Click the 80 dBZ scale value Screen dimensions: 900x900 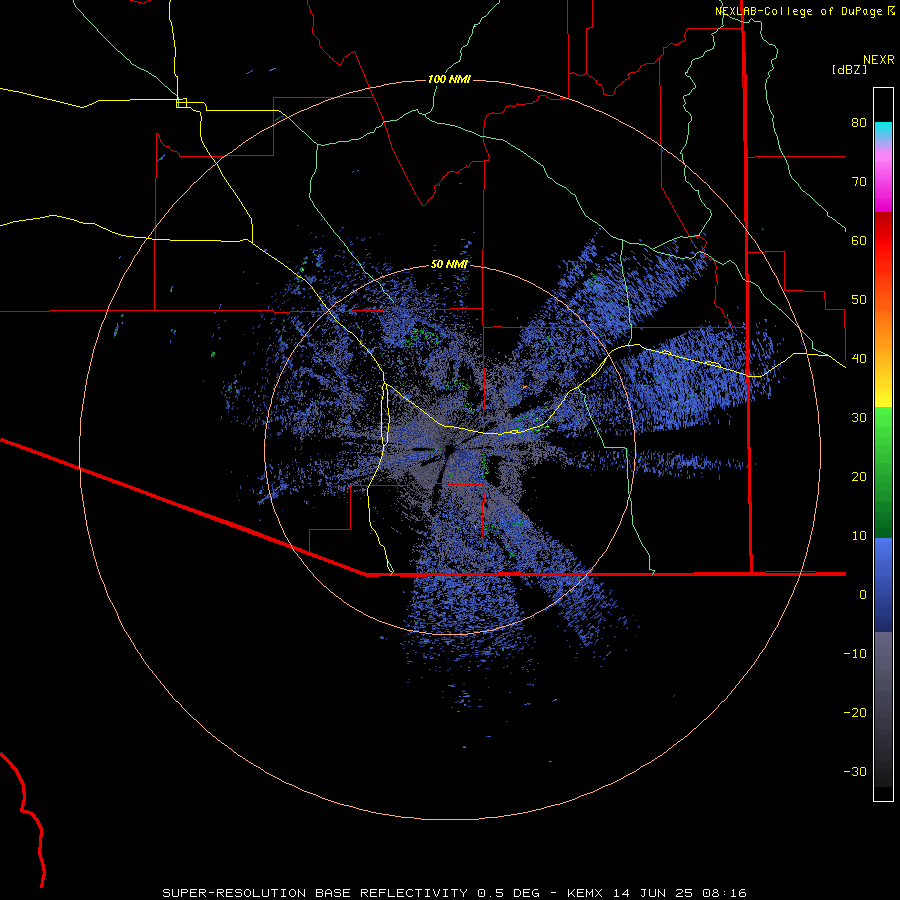(859, 122)
